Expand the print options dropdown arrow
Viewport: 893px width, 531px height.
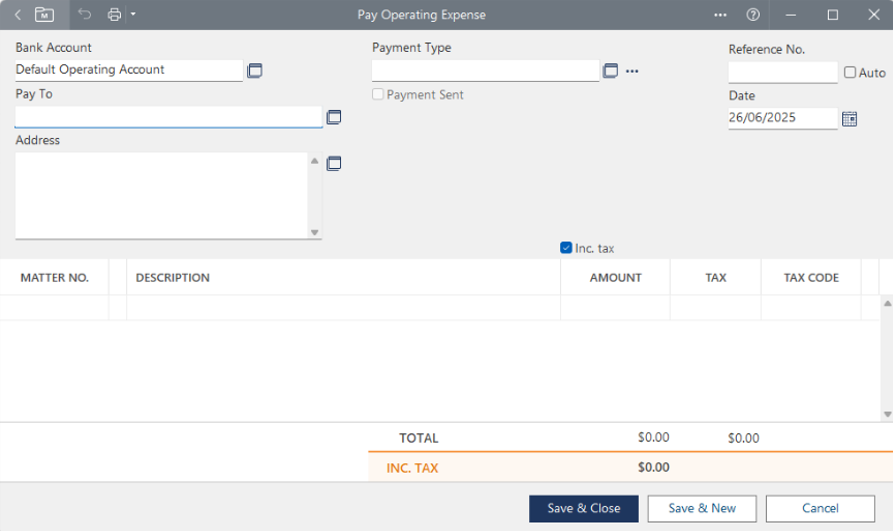tap(133, 15)
